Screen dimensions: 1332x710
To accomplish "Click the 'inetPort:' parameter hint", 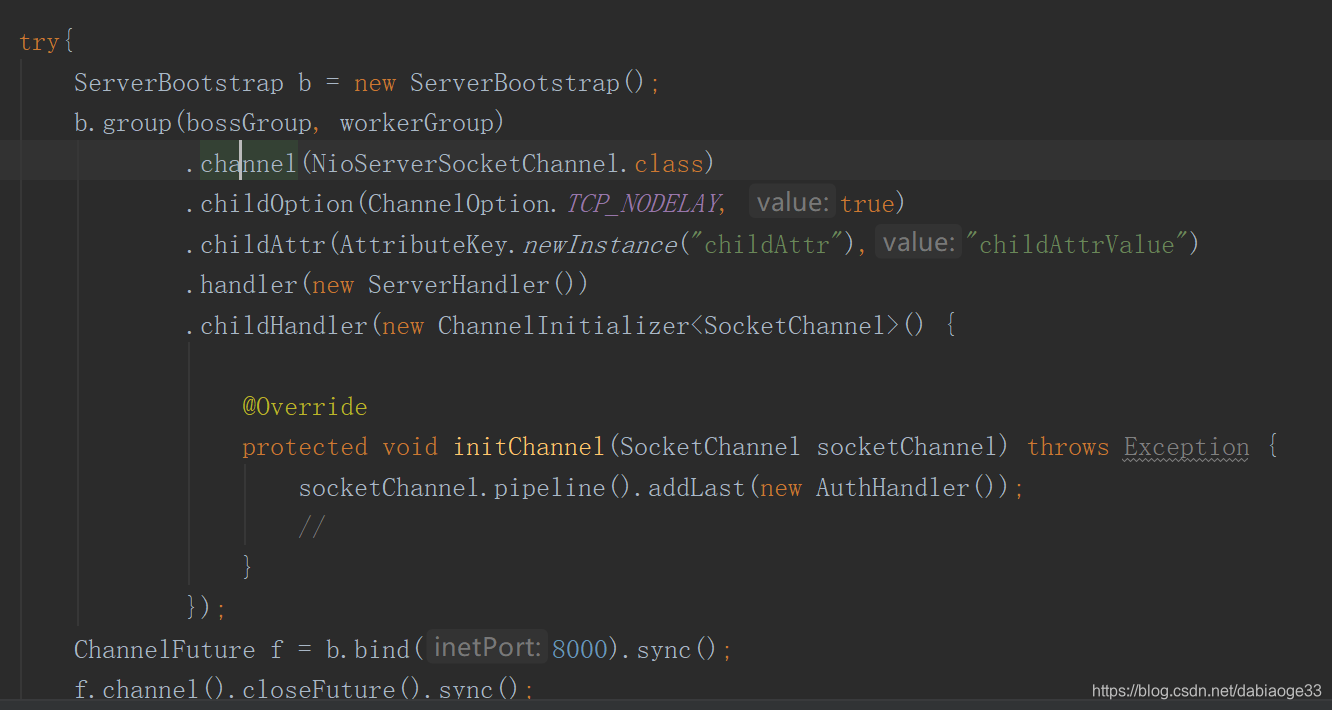I will coord(487,648).
